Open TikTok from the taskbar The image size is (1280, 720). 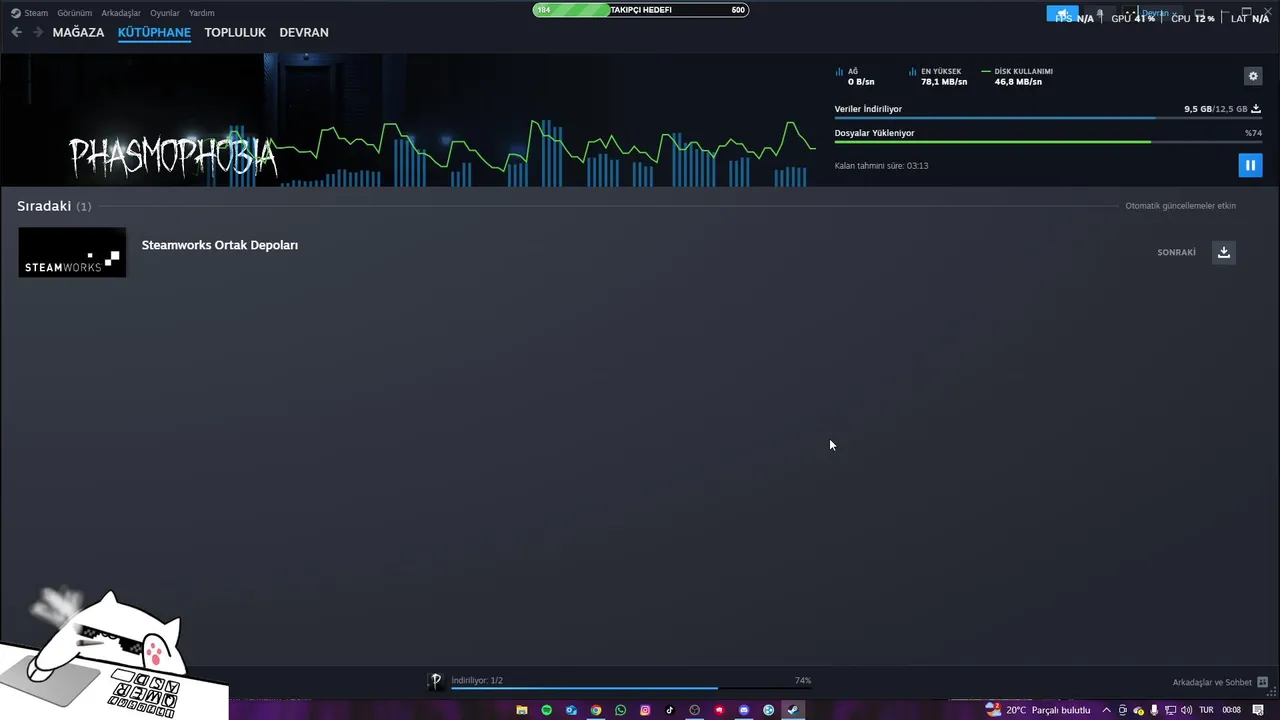pyautogui.click(x=670, y=710)
